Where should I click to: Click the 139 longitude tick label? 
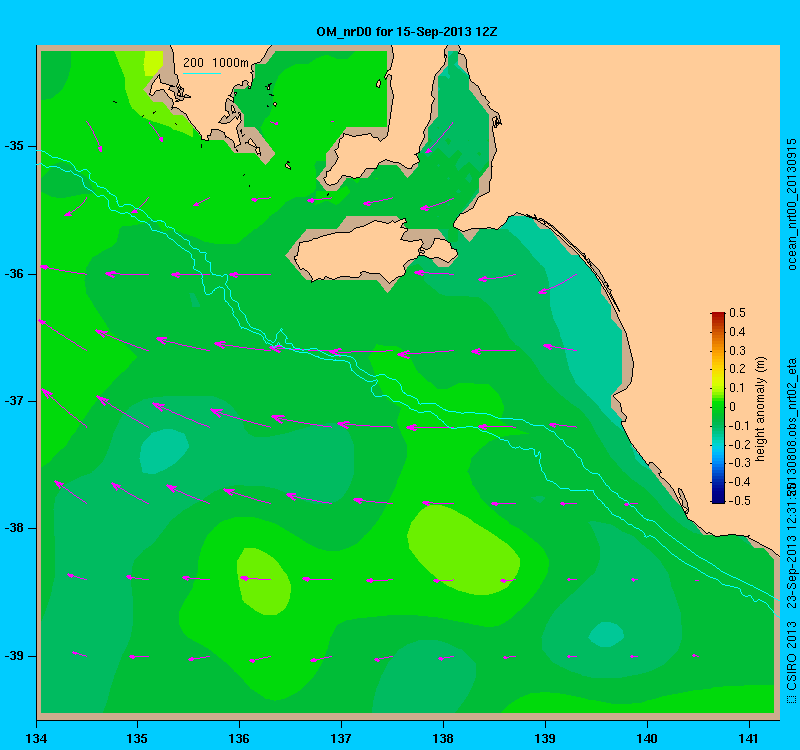click(545, 738)
